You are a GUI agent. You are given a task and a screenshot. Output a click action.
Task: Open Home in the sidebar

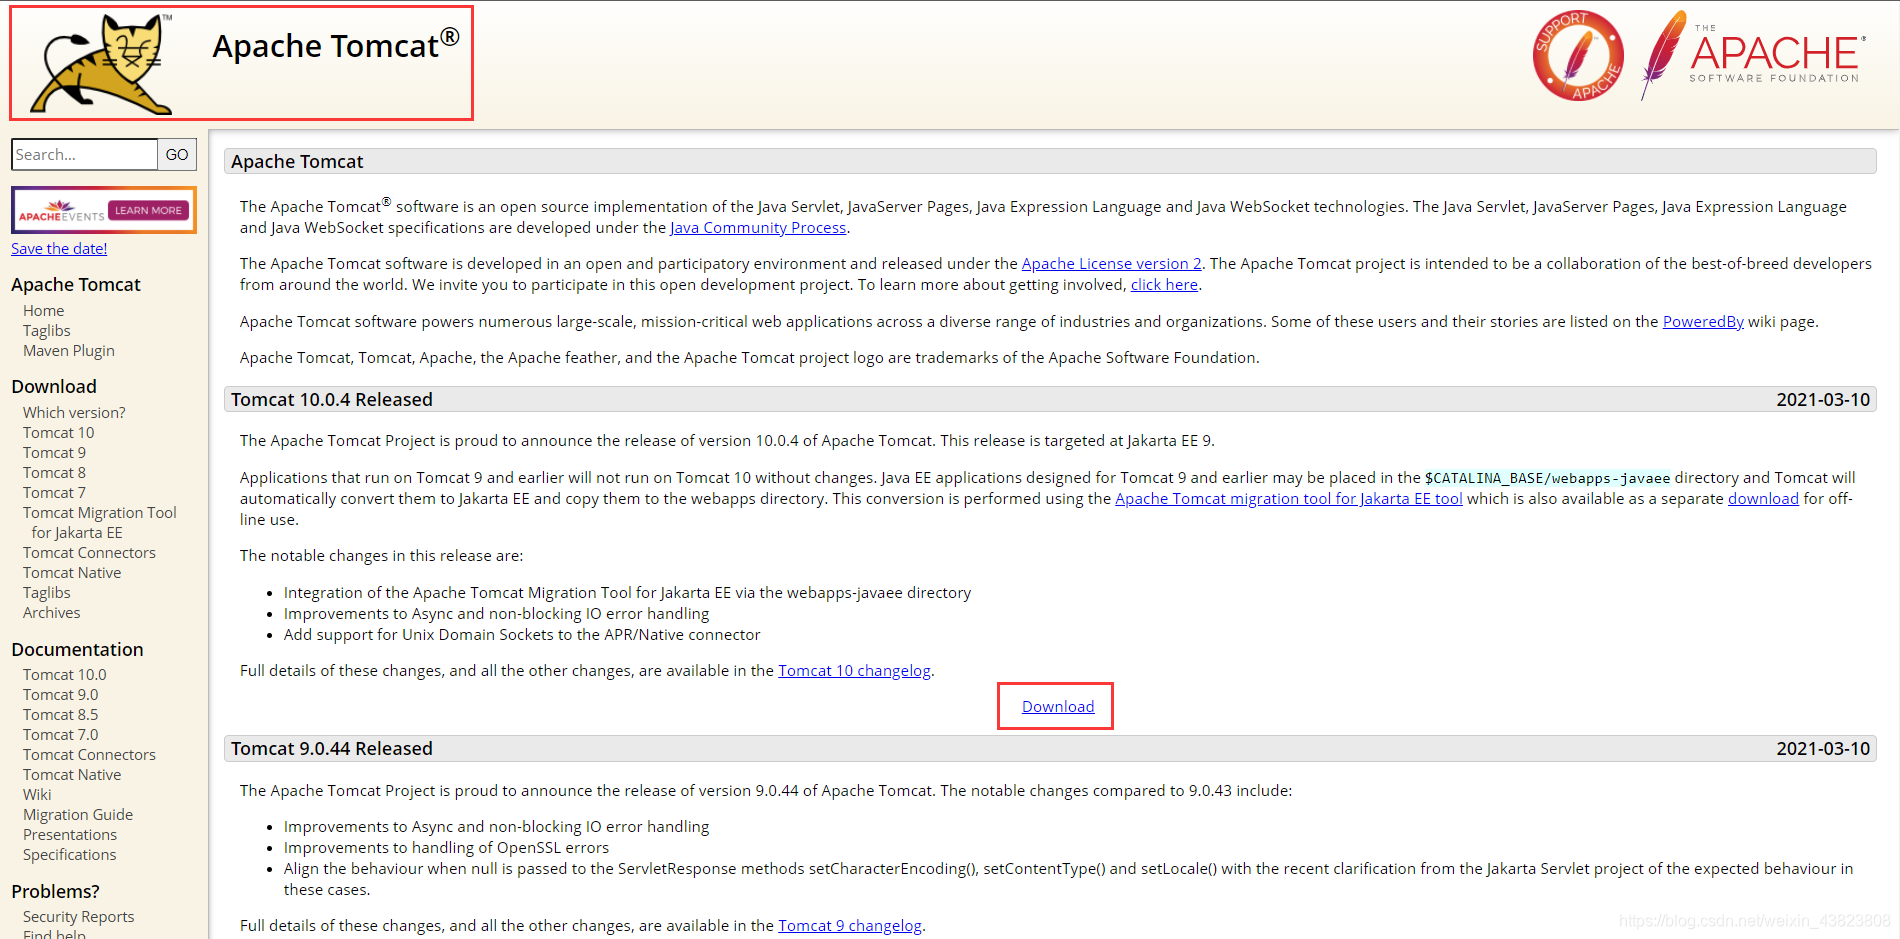tap(43, 311)
